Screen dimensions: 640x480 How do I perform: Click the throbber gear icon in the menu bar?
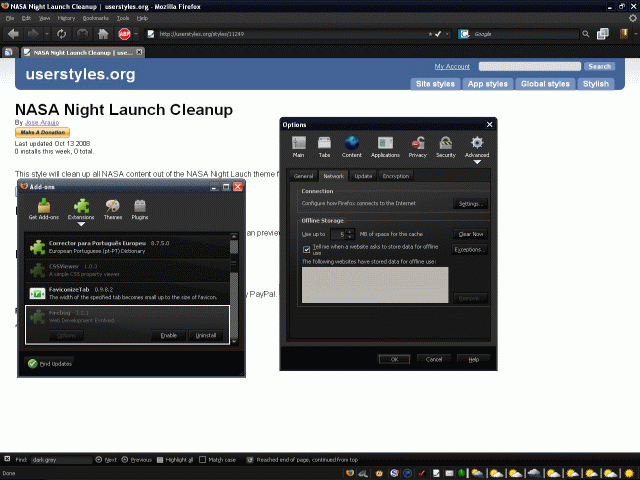click(x=633, y=18)
